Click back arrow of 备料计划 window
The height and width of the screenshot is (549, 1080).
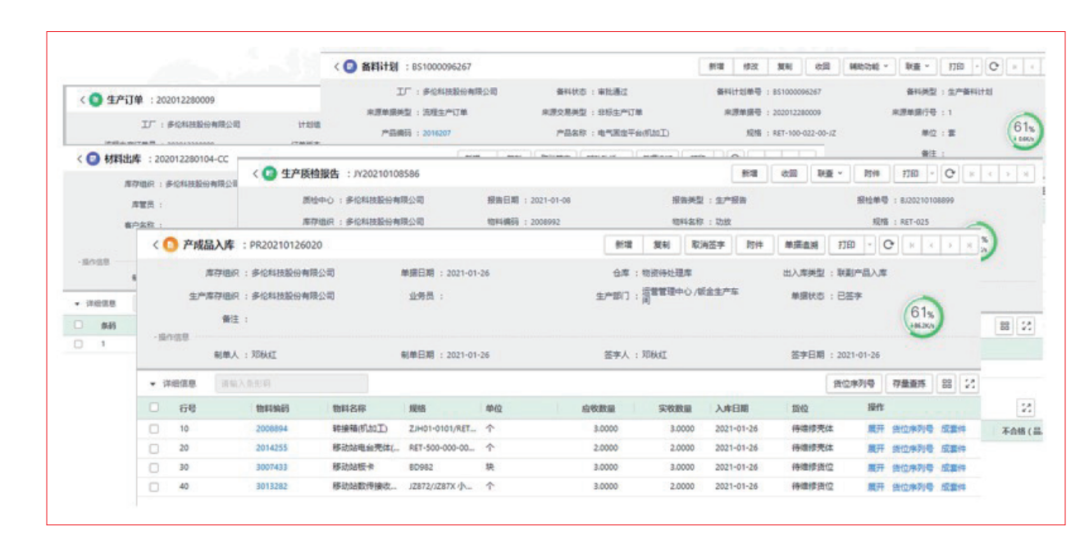click(x=336, y=67)
